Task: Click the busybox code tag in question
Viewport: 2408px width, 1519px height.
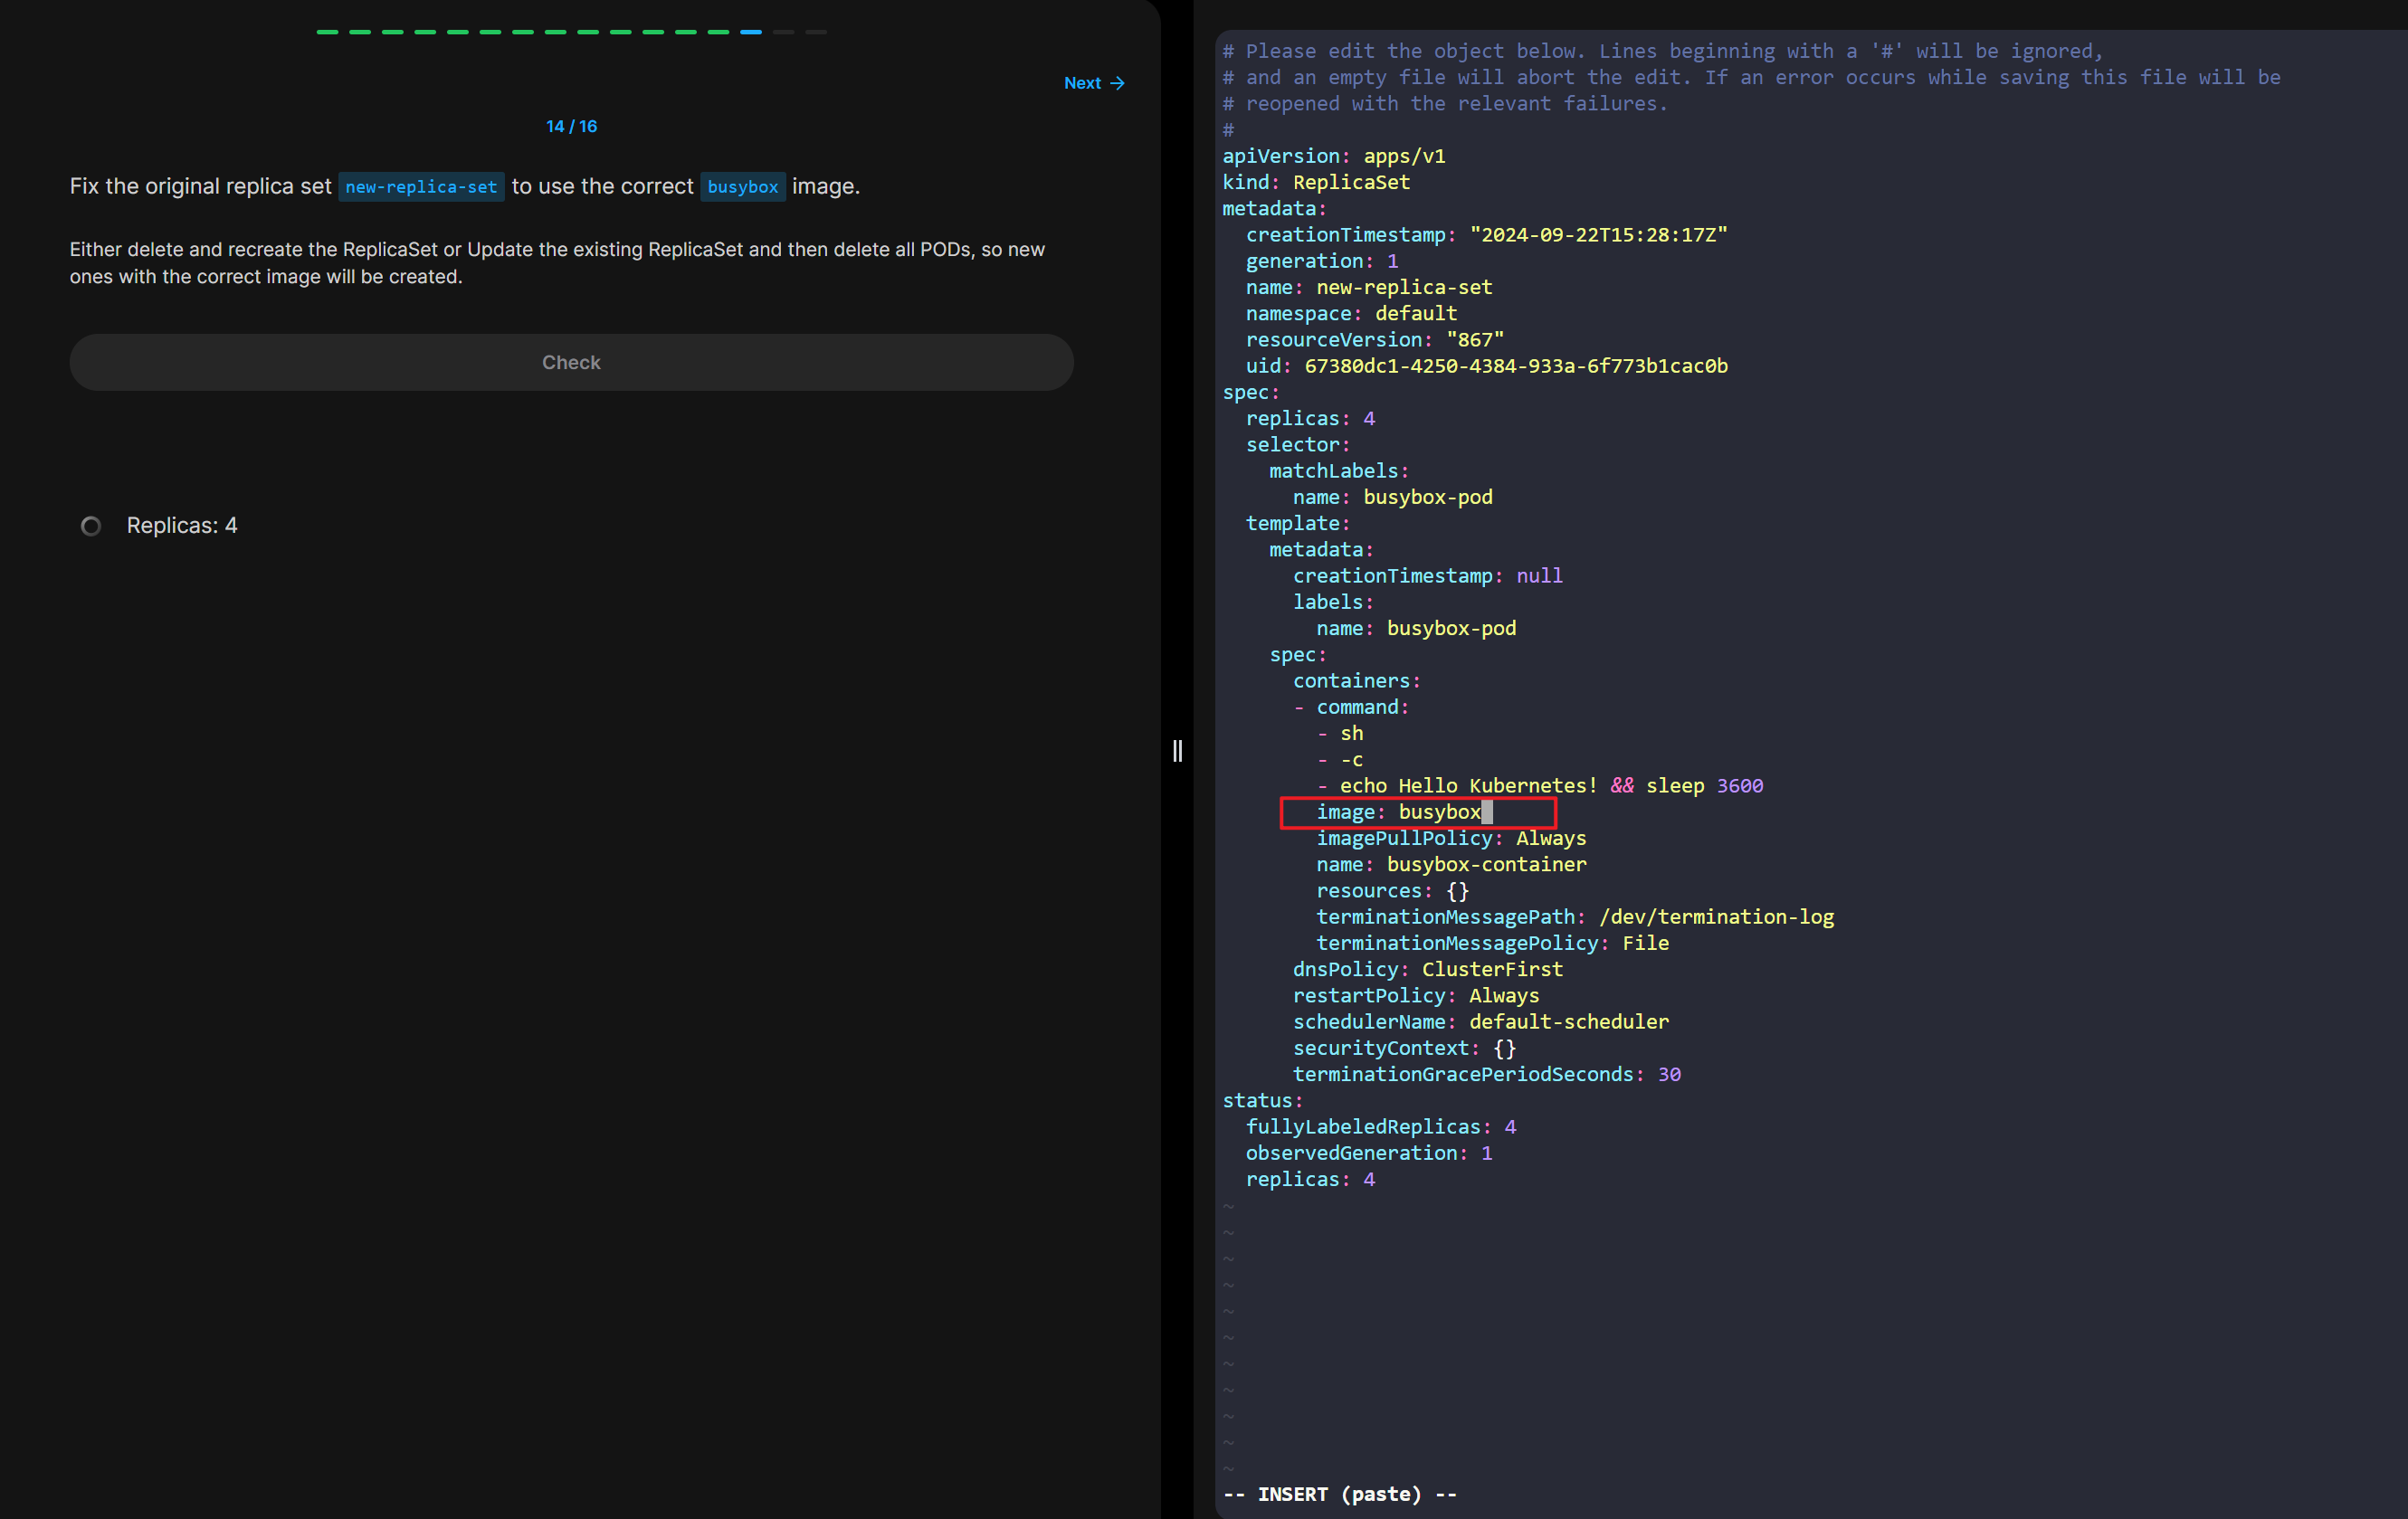Action: pyautogui.click(x=742, y=187)
